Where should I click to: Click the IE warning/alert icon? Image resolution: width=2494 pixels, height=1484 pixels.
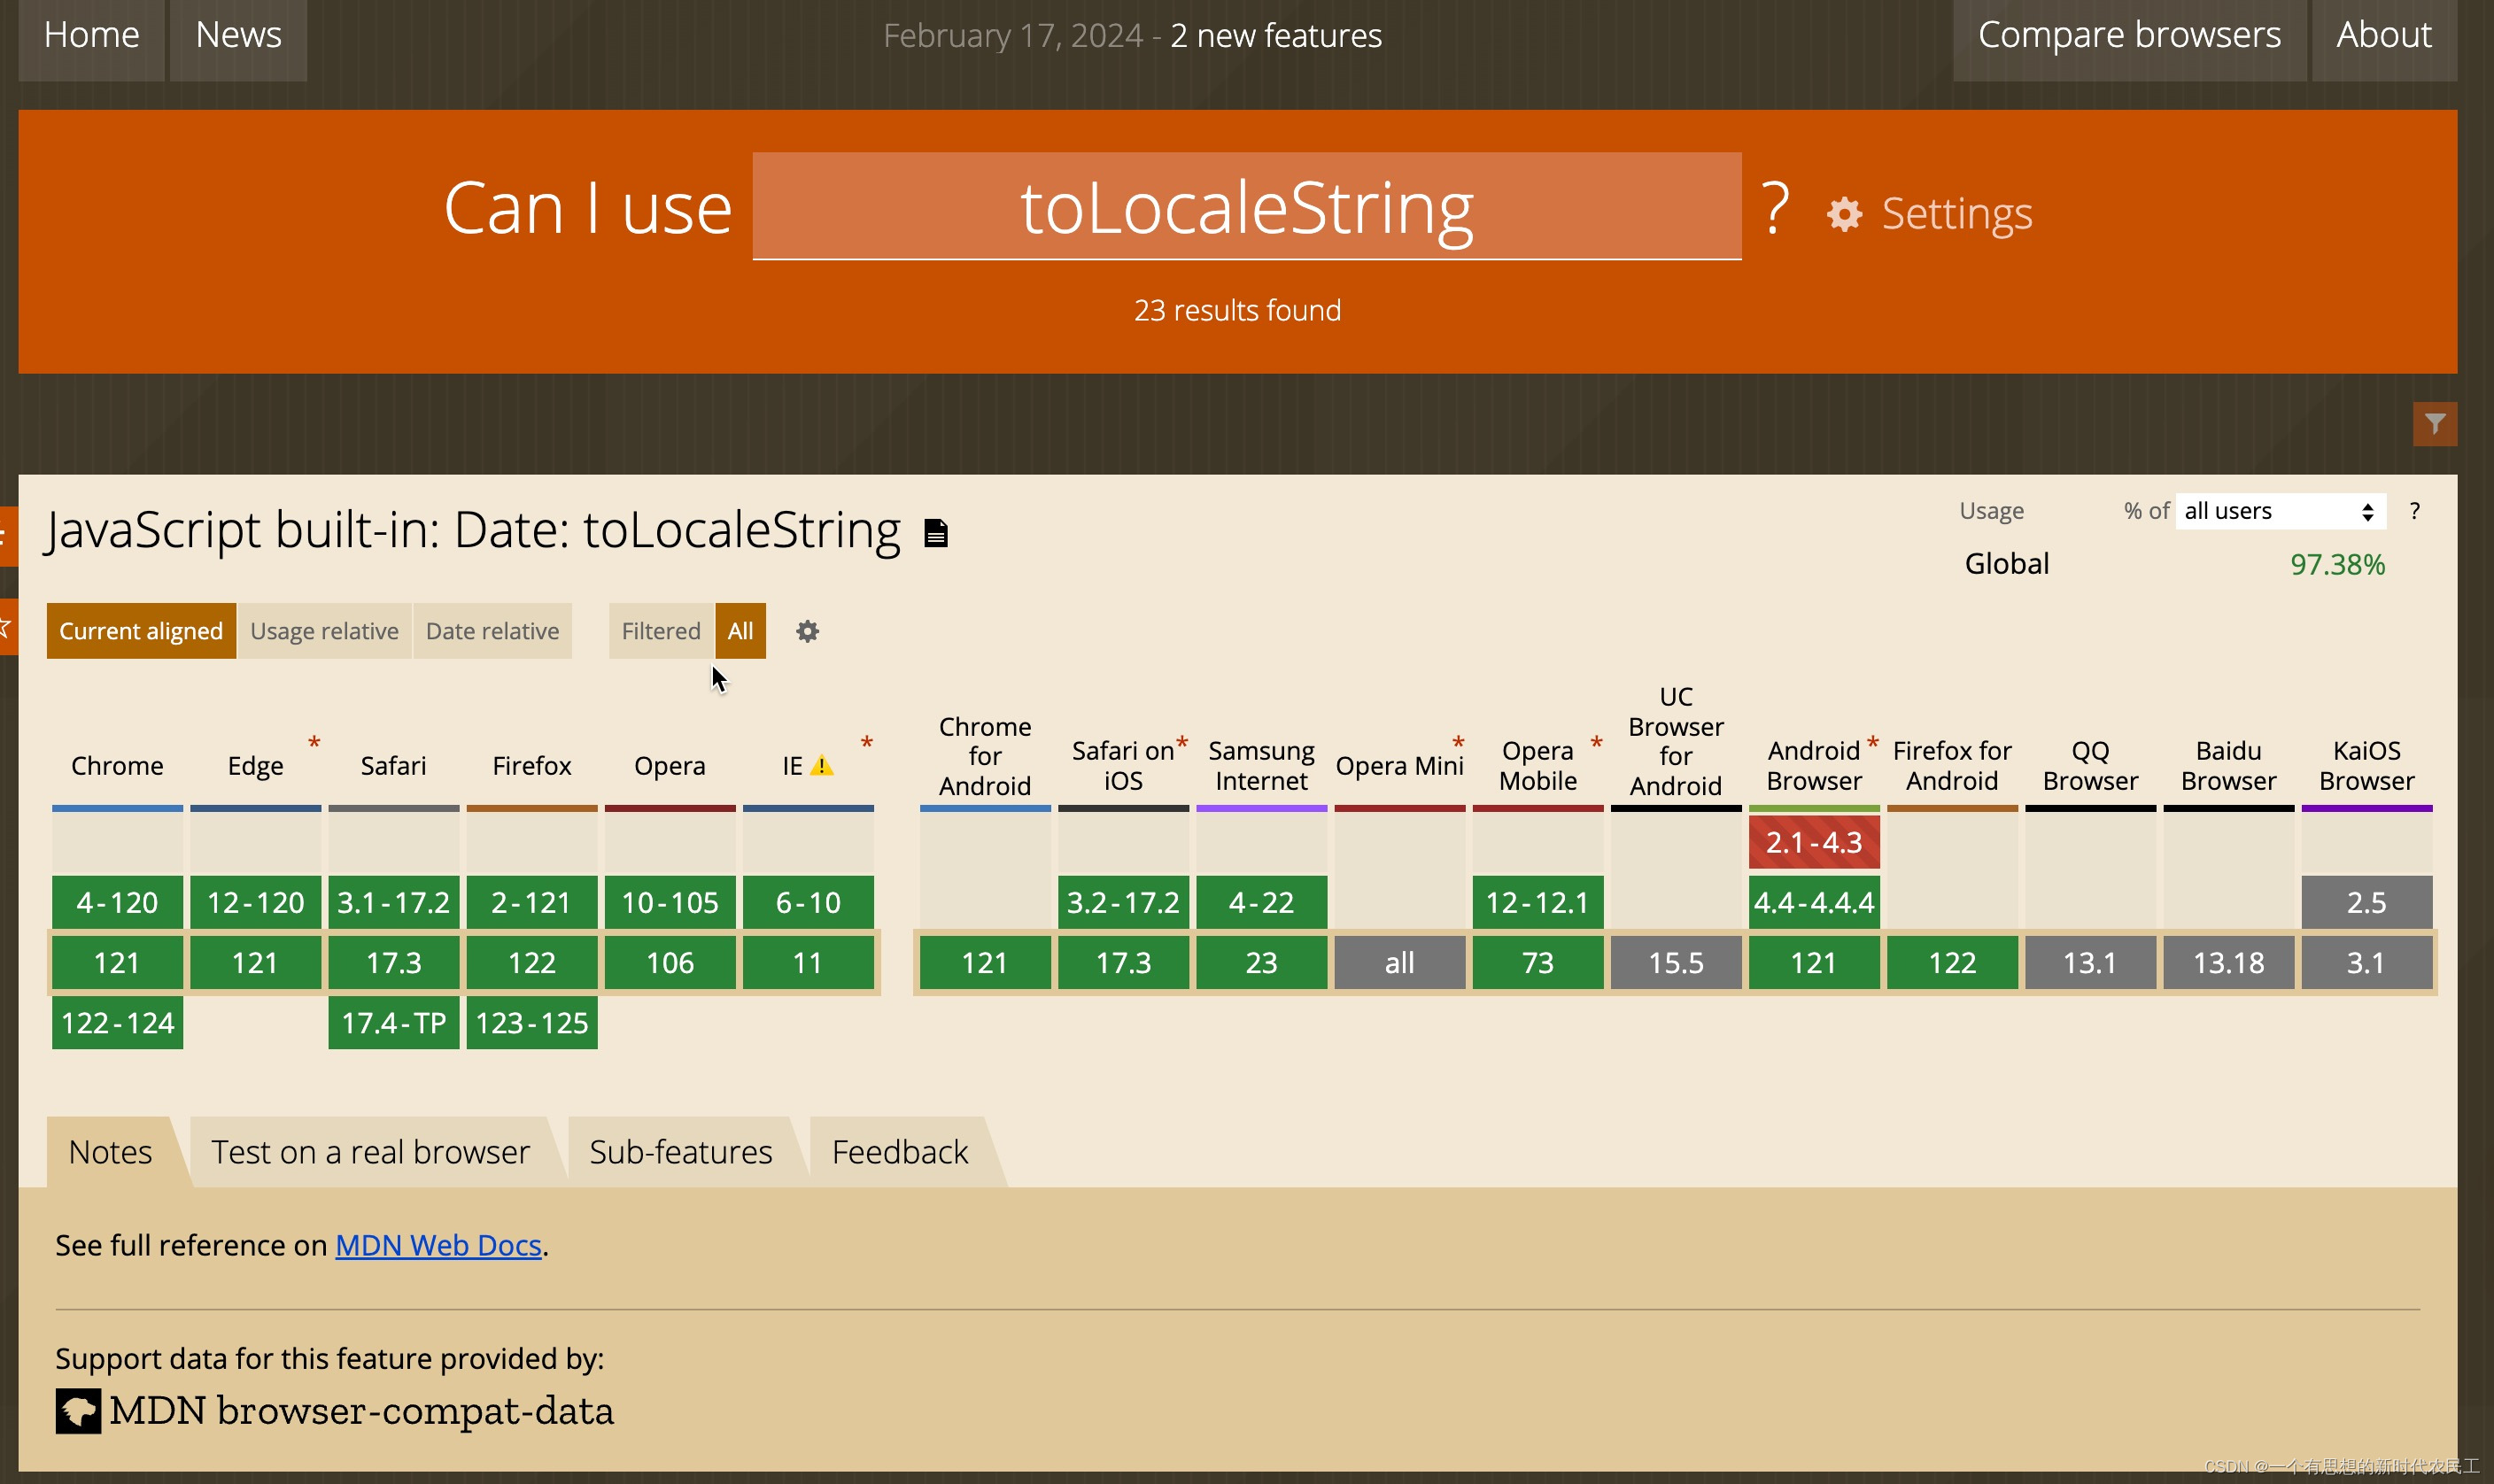pyautogui.click(x=823, y=765)
